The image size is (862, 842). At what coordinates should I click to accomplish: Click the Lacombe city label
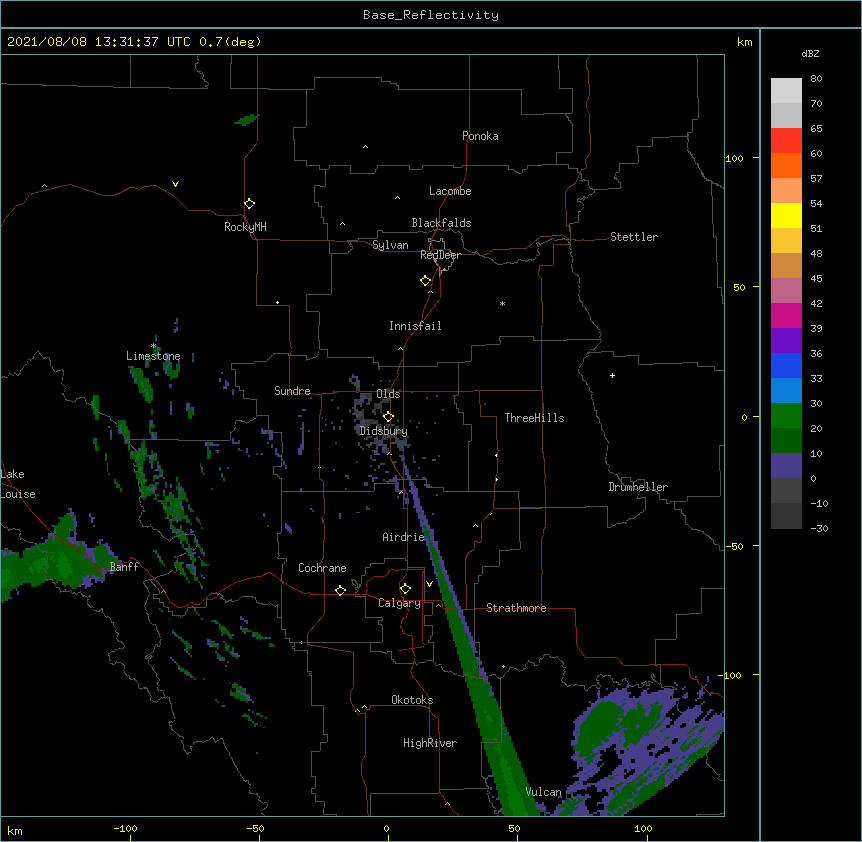pos(450,191)
